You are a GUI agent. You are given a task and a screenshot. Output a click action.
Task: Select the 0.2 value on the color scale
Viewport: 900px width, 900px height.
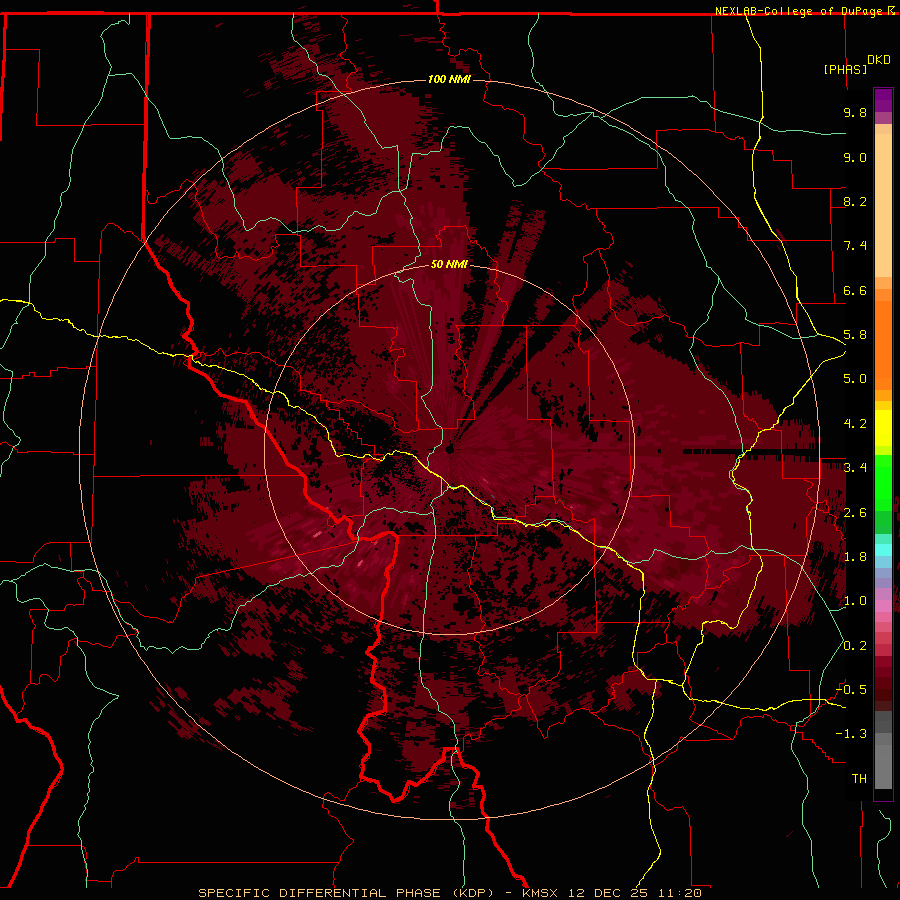point(855,646)
